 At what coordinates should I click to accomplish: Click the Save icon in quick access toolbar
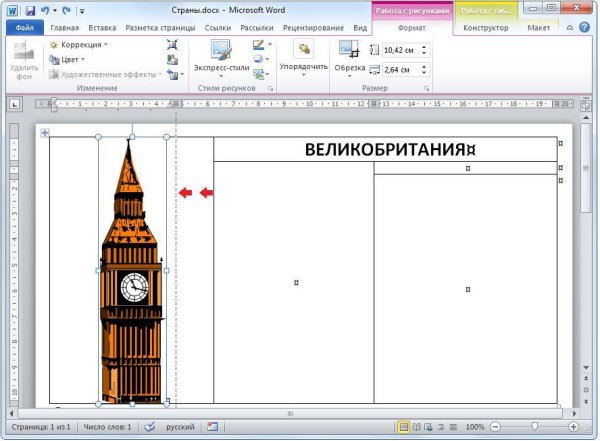point(30,10)
